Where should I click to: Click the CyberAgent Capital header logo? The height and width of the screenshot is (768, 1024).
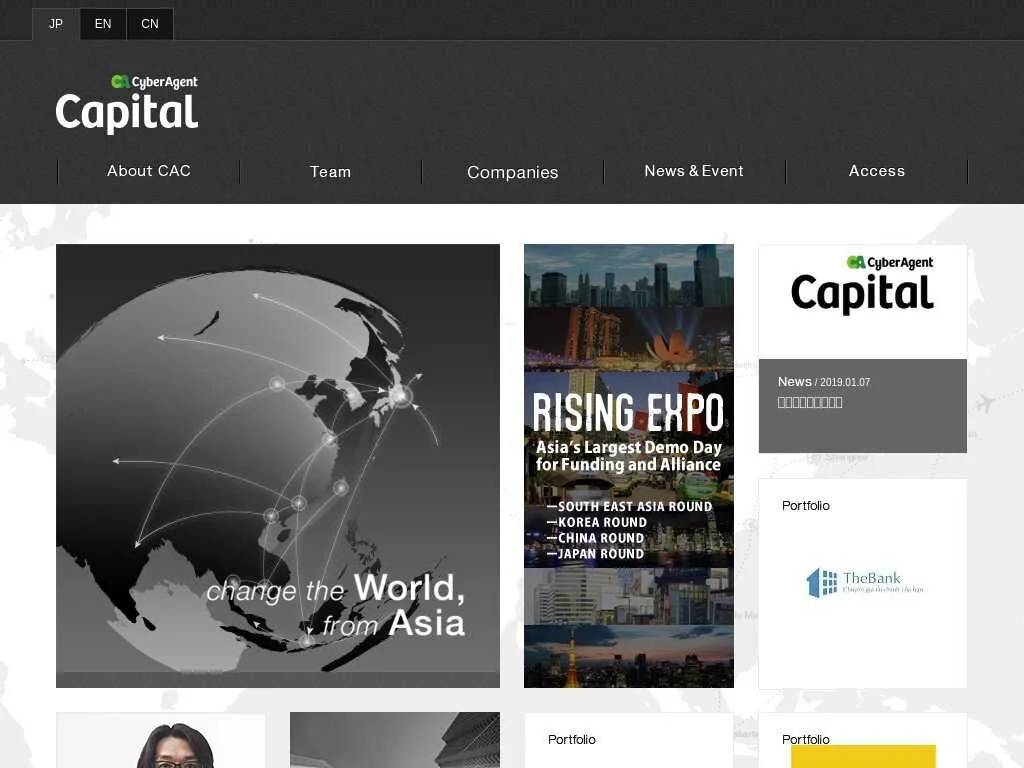pyautogui.click(x=127, y=104)
